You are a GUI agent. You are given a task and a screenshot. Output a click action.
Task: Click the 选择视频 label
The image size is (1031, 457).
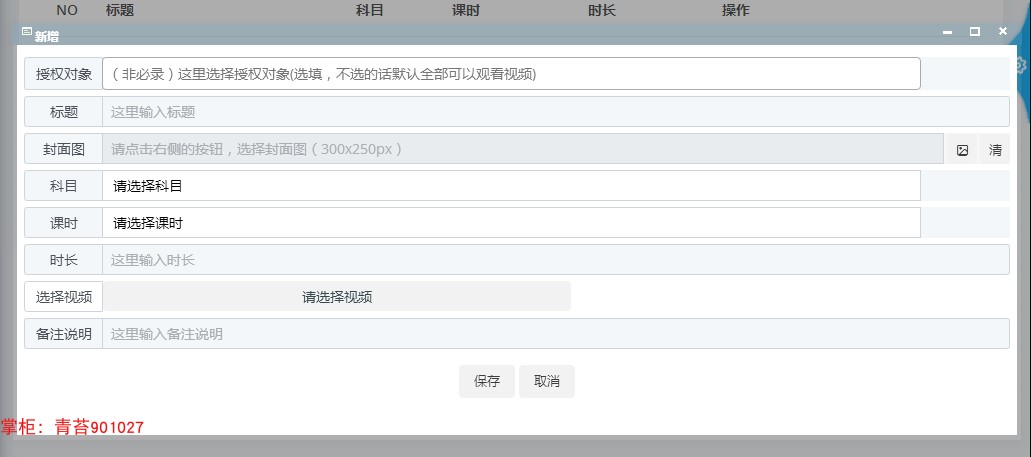[x=64, y=297]
